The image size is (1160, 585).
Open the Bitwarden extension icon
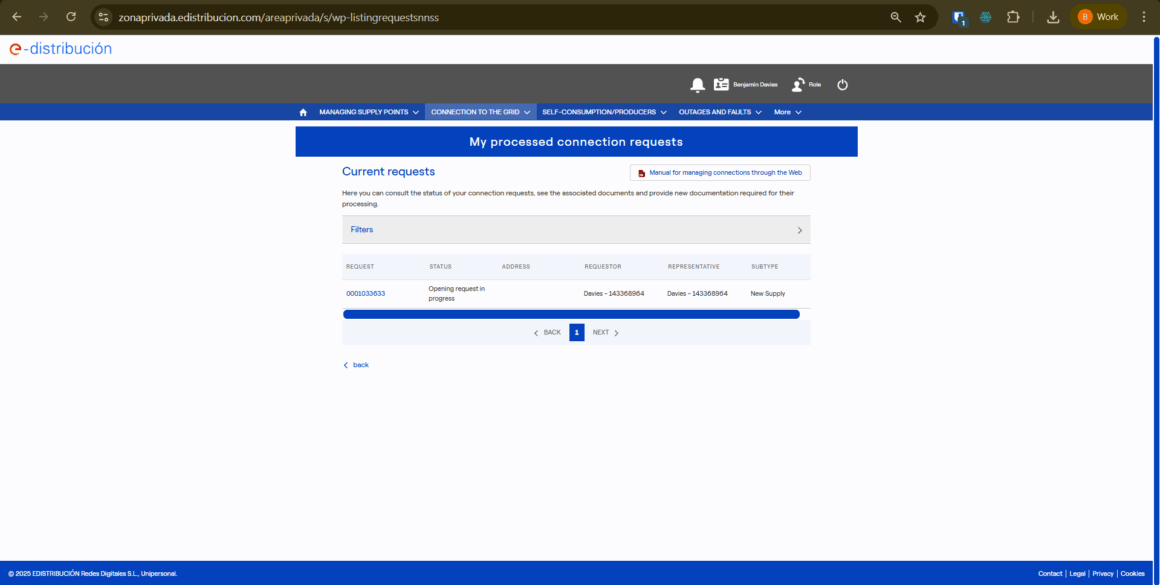tap(959, 17)
